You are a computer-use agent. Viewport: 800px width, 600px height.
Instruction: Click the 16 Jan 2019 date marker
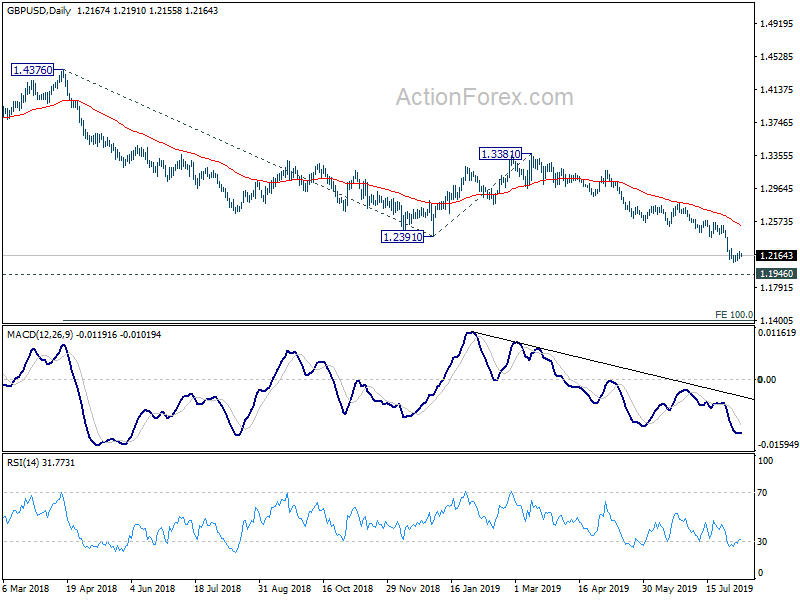(x=475, y=588)
